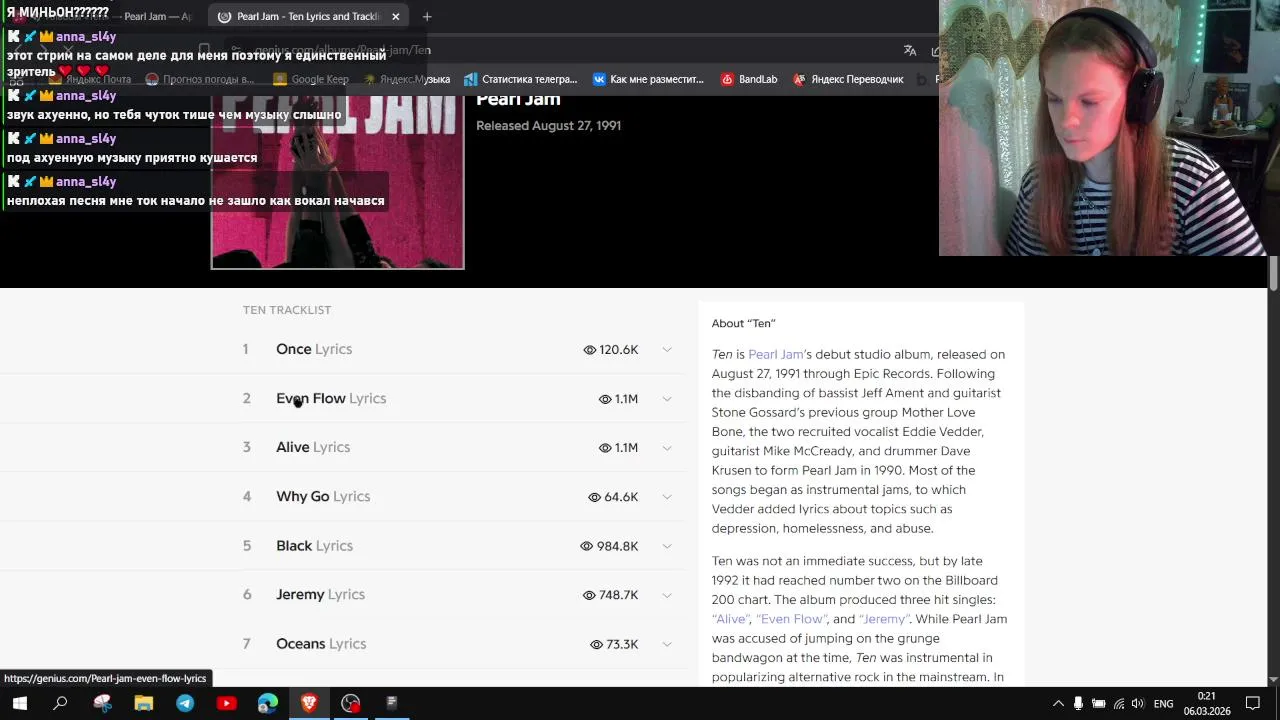
Task: Show hidden system tray icons
Action: point(1058,704)
